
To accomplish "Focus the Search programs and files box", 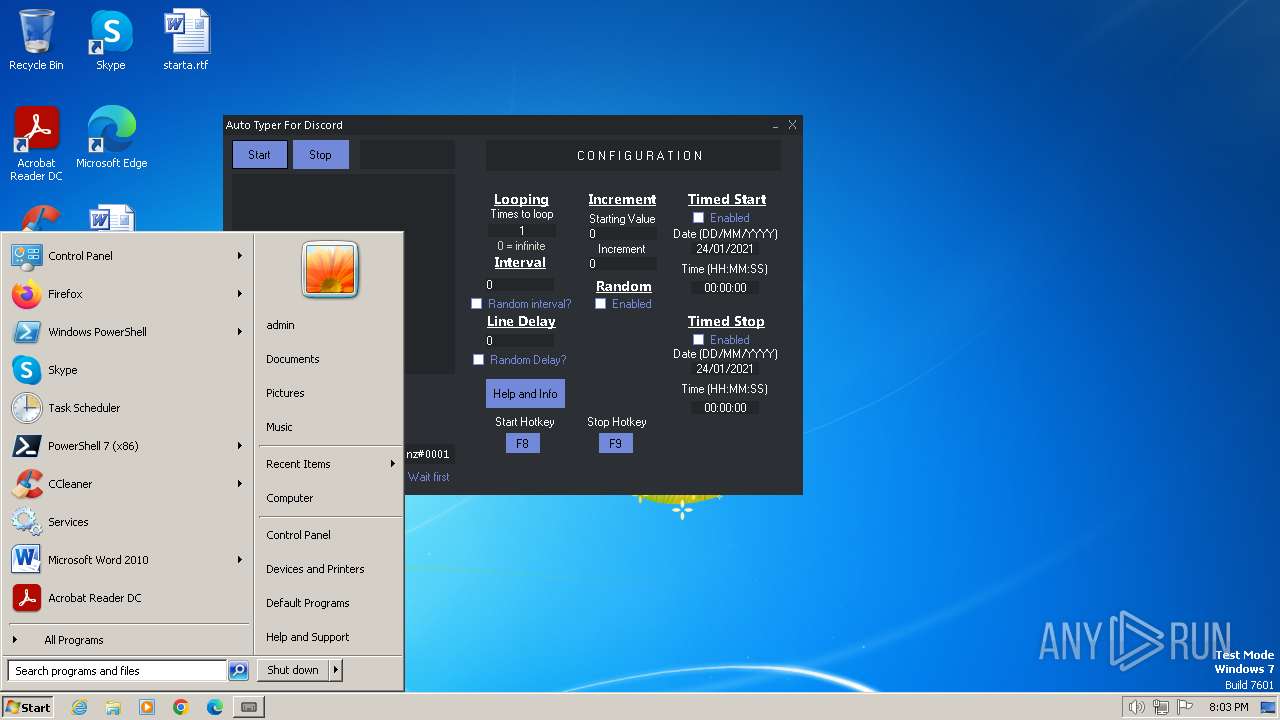I will coord(117,671).
